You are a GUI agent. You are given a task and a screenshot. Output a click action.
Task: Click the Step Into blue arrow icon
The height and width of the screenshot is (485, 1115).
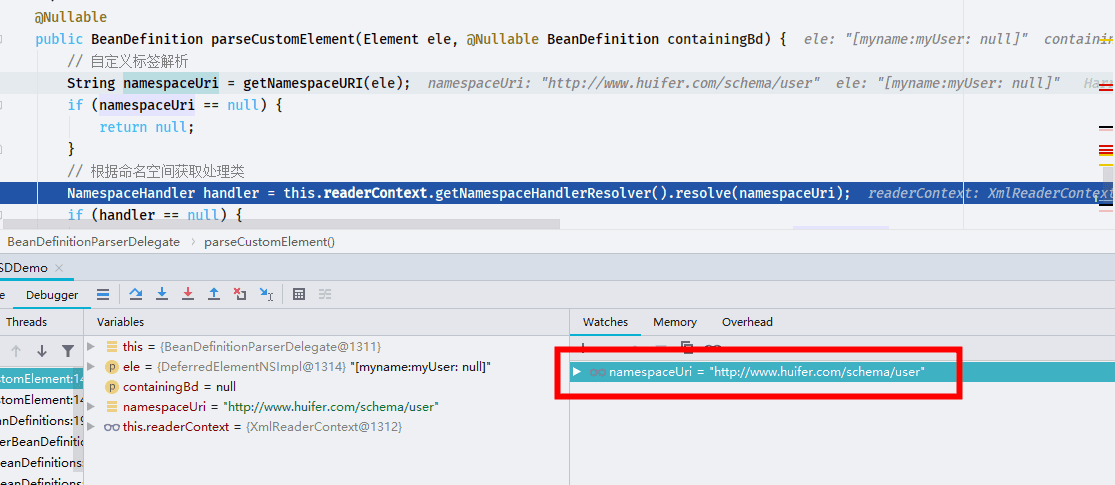[162, 294]
